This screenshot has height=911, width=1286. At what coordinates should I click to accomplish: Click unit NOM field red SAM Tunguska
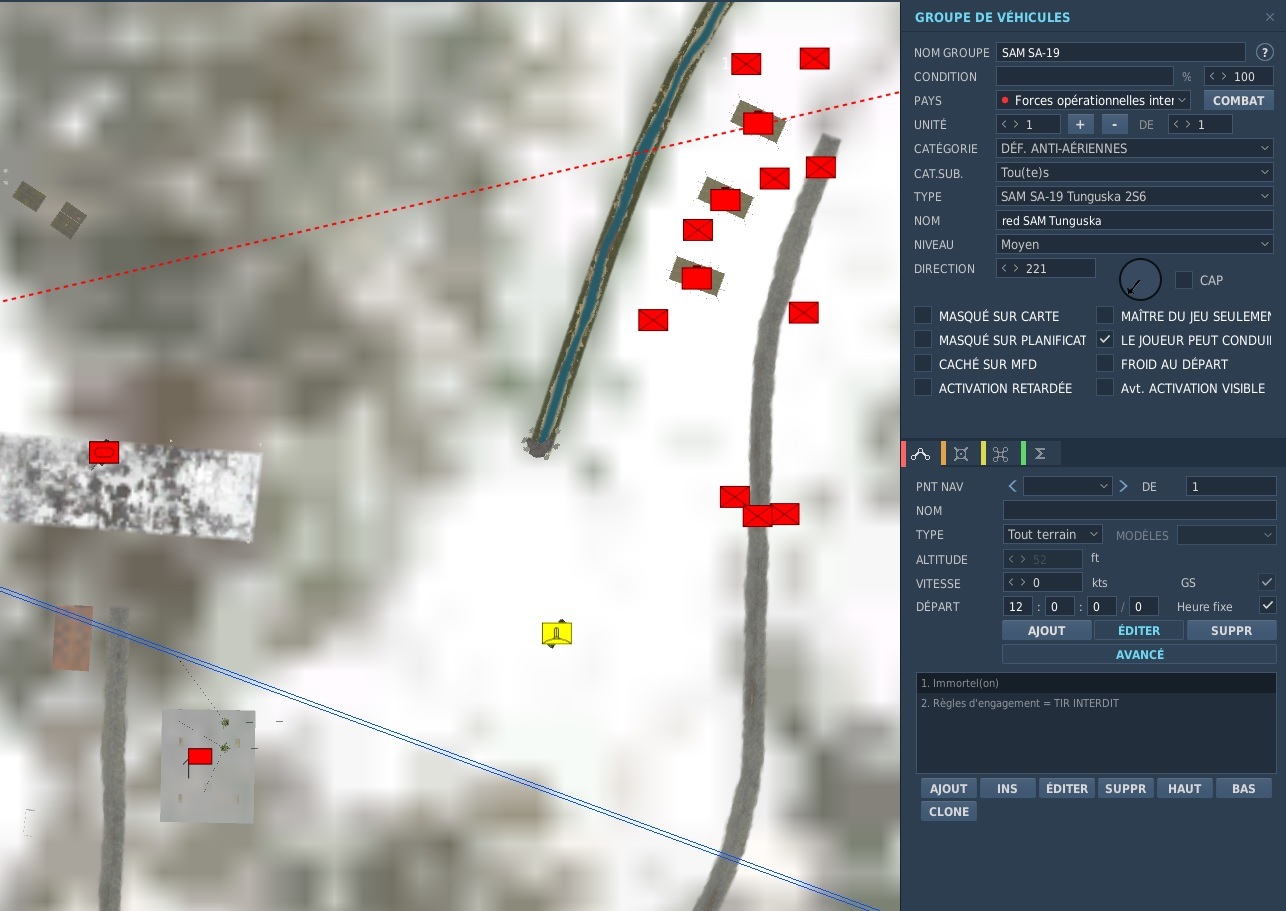click(x=1135, y=220)
